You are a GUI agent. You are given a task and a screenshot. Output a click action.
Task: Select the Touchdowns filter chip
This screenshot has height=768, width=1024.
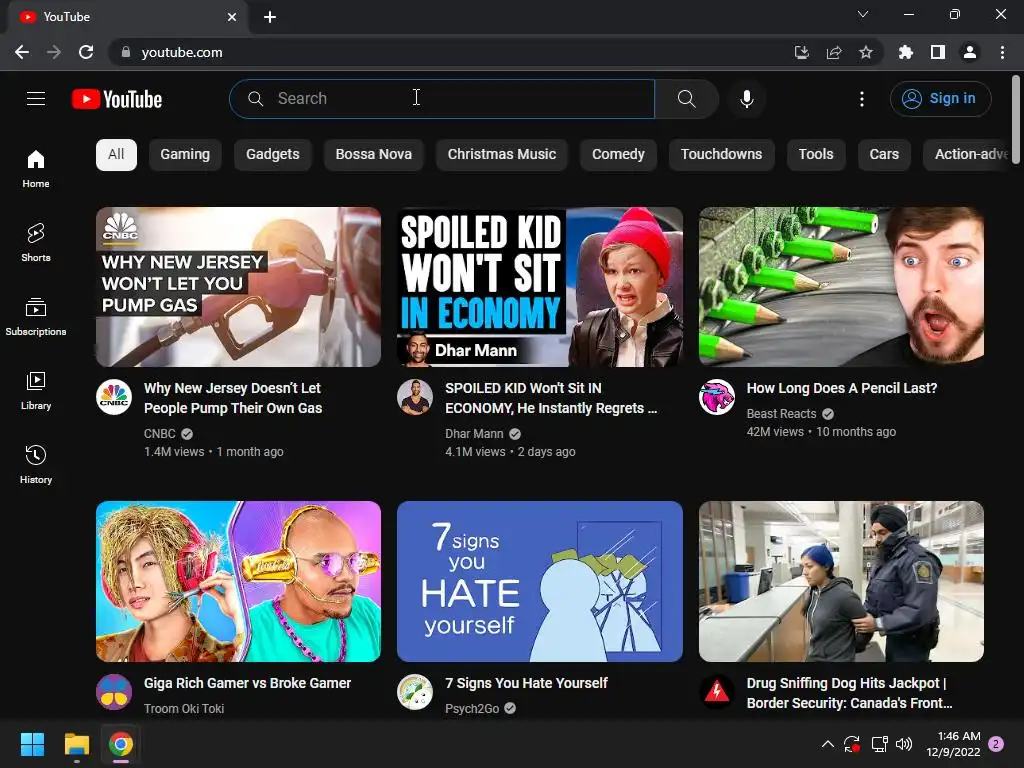721,155
